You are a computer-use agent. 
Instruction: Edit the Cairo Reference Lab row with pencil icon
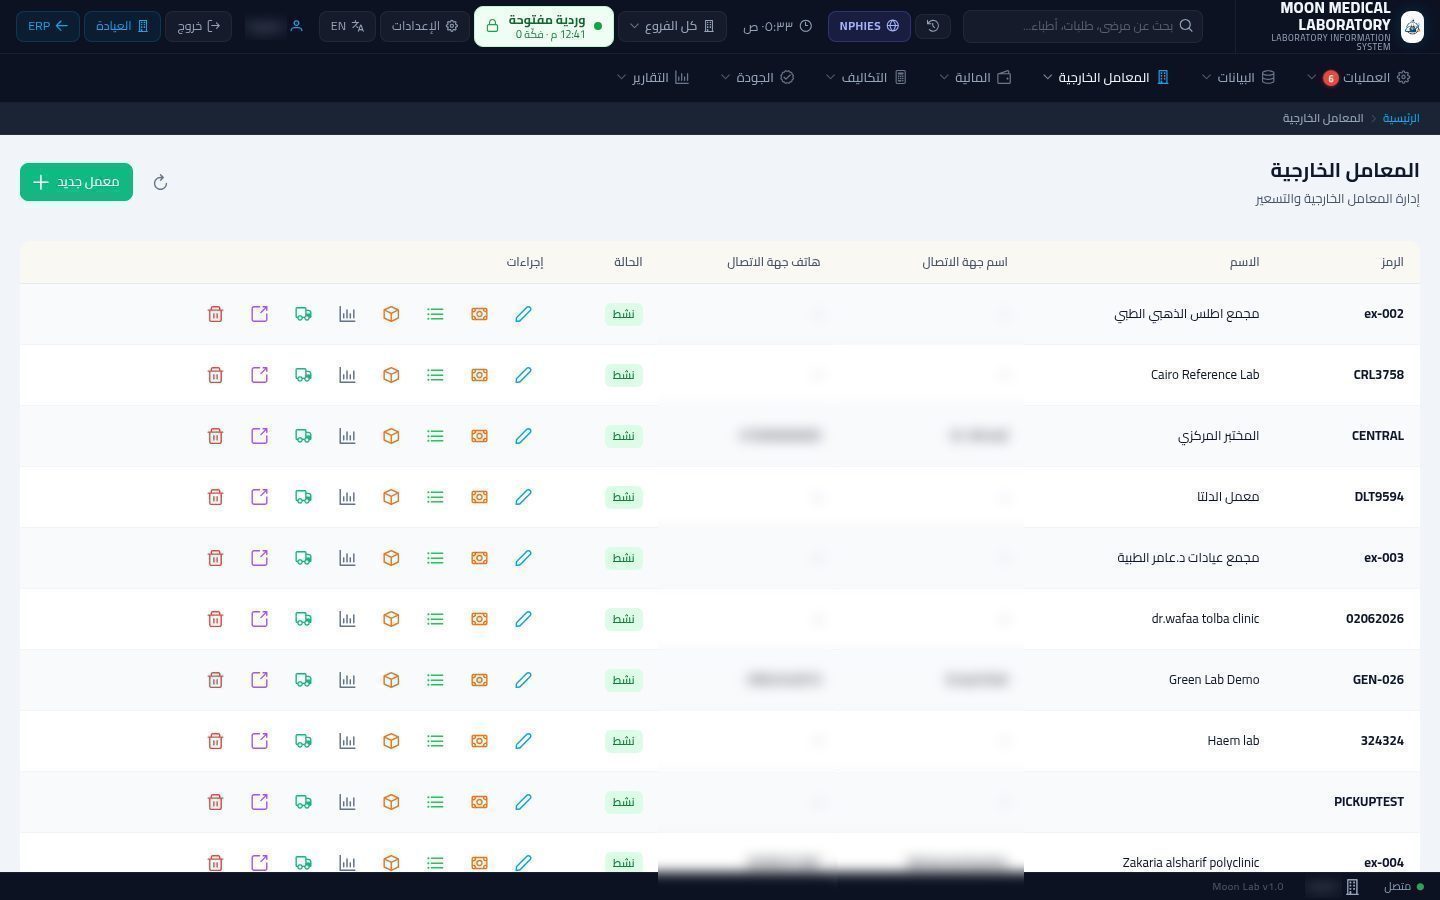click(x=523, y=375)
